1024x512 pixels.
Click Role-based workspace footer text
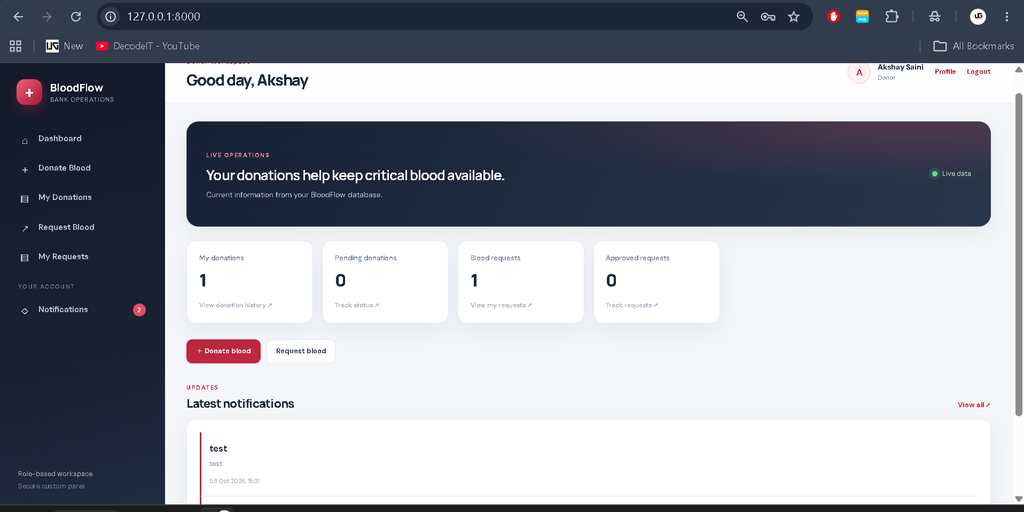click(x=55, y=474)
